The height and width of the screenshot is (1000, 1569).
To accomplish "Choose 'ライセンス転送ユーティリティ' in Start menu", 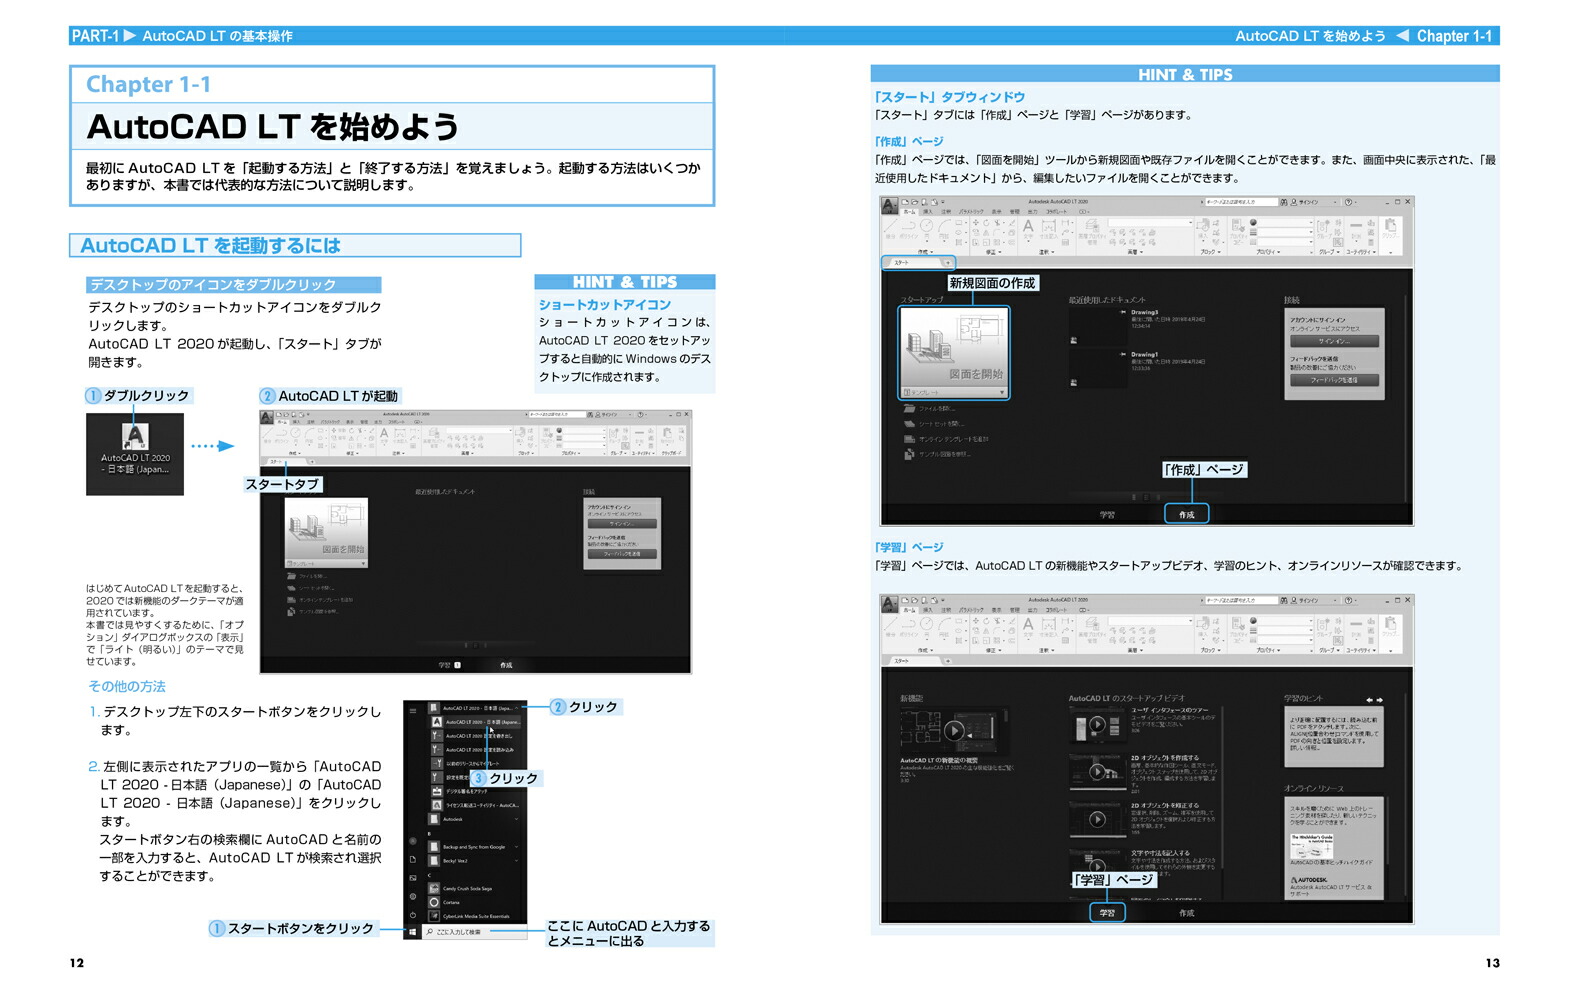I will point(476,805).
